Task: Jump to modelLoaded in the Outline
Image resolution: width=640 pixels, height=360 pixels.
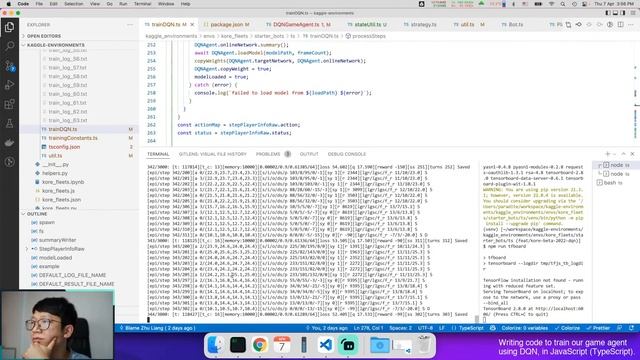Action: [x=56, y=258]
